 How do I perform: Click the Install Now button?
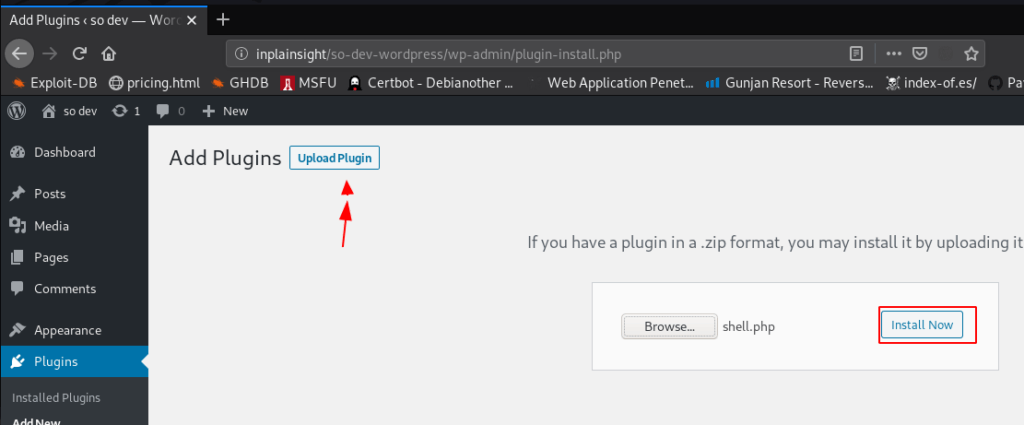click(921, 324)
